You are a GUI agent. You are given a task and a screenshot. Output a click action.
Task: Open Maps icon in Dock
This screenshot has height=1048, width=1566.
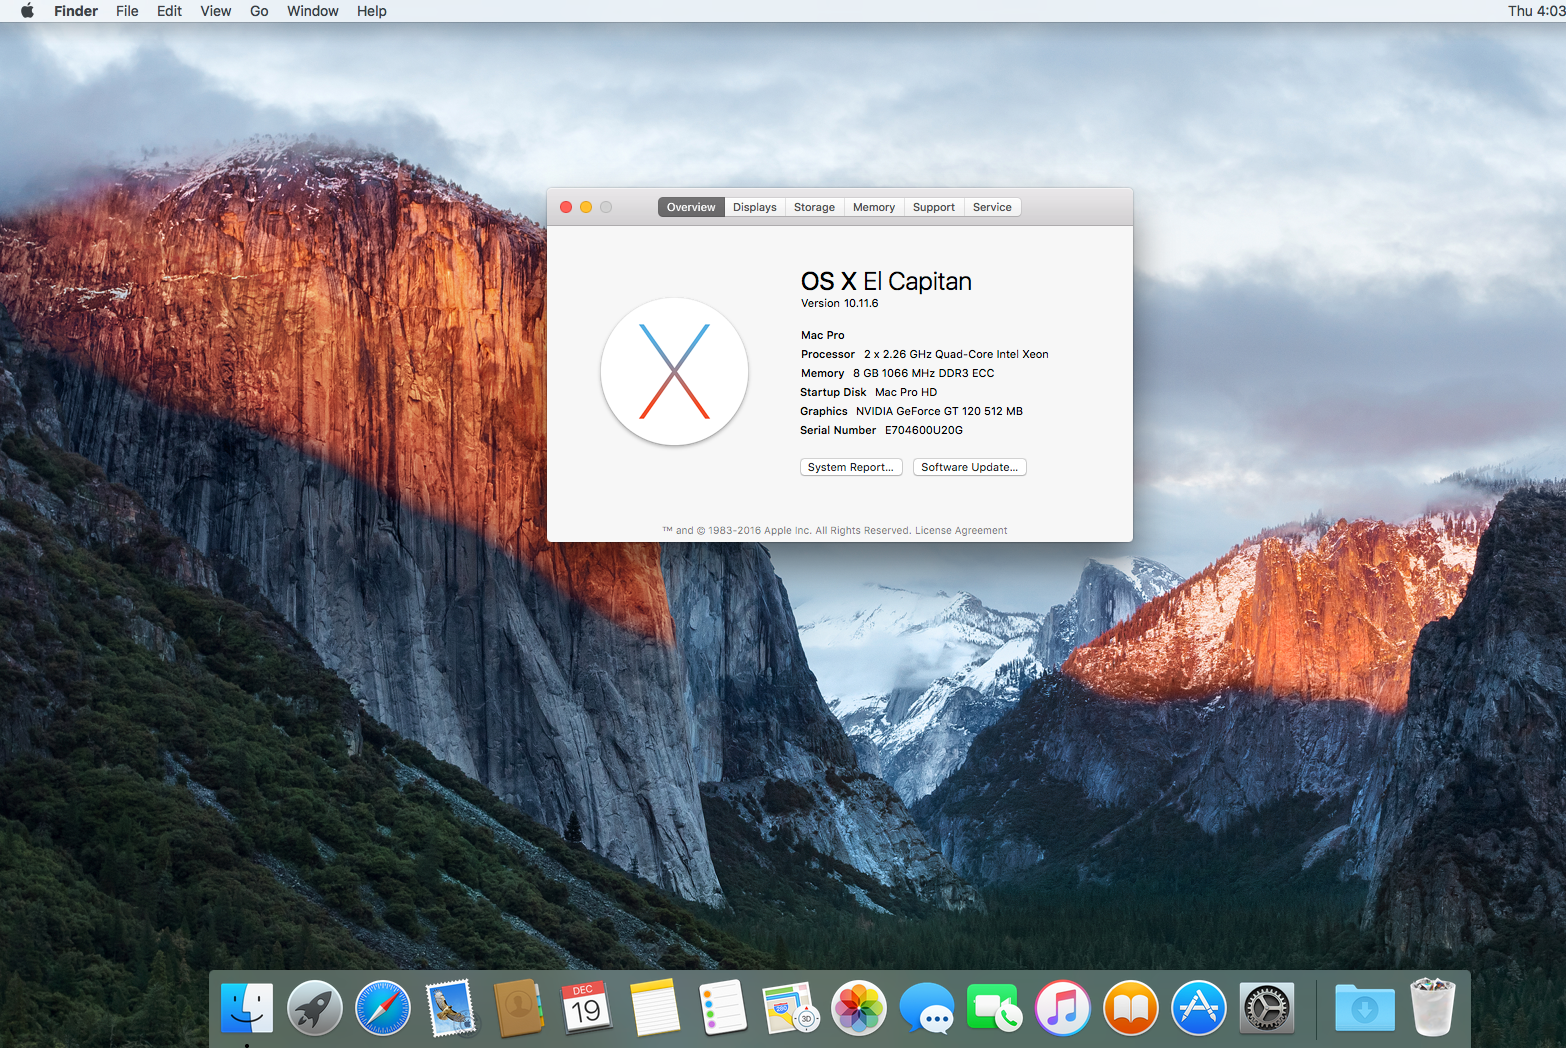click(x=791, y=1007)
